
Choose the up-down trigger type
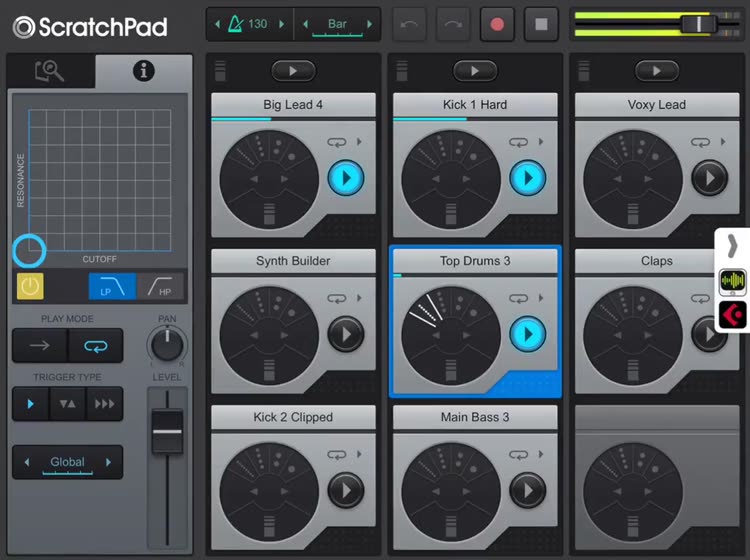click(x=67, y=404)
